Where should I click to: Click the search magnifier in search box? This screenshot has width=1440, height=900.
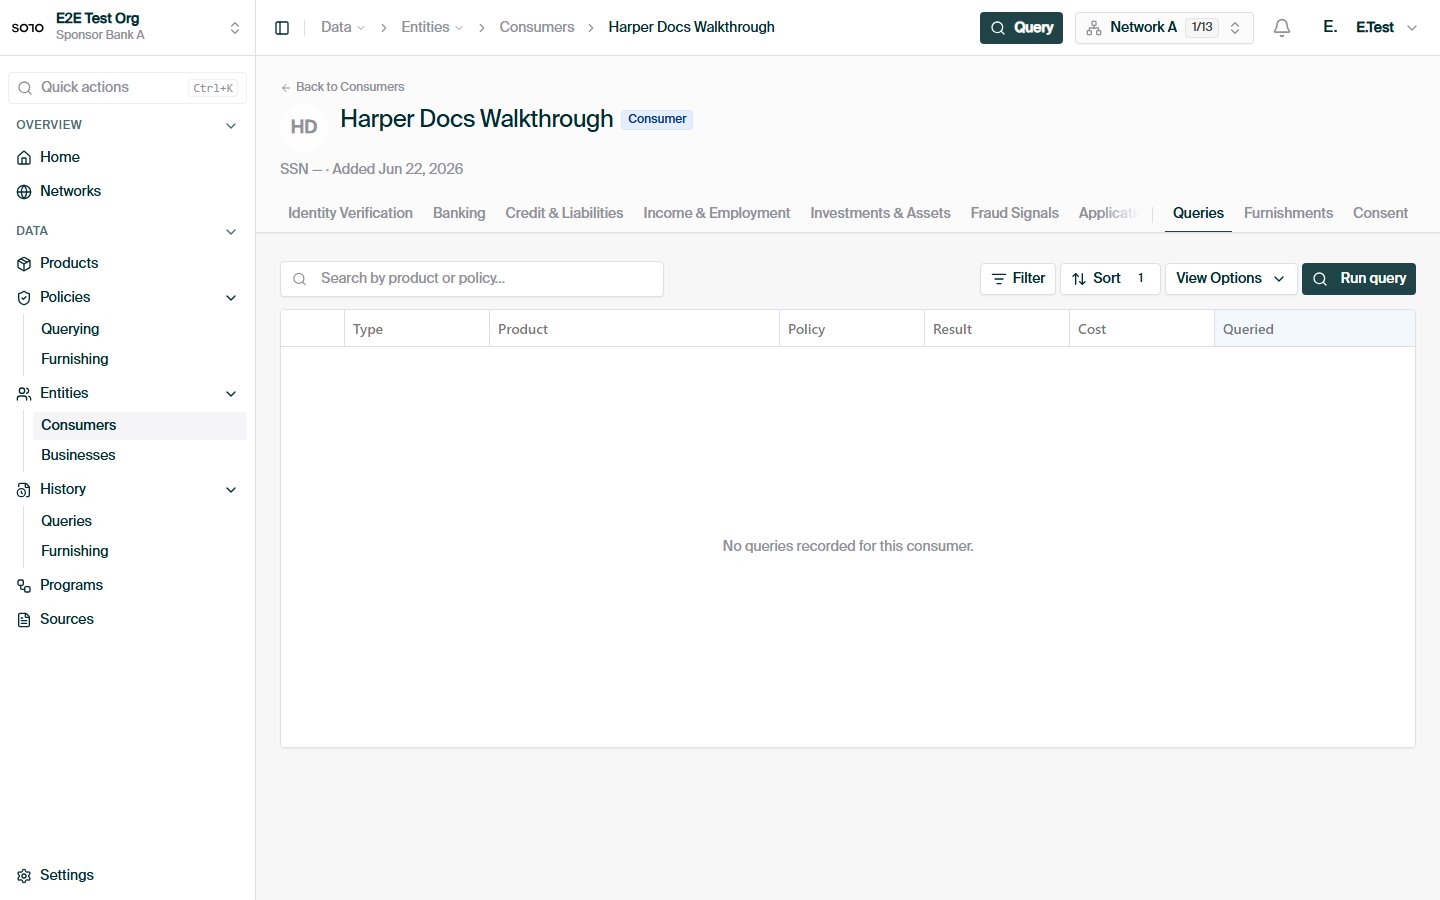coord(299,279)
